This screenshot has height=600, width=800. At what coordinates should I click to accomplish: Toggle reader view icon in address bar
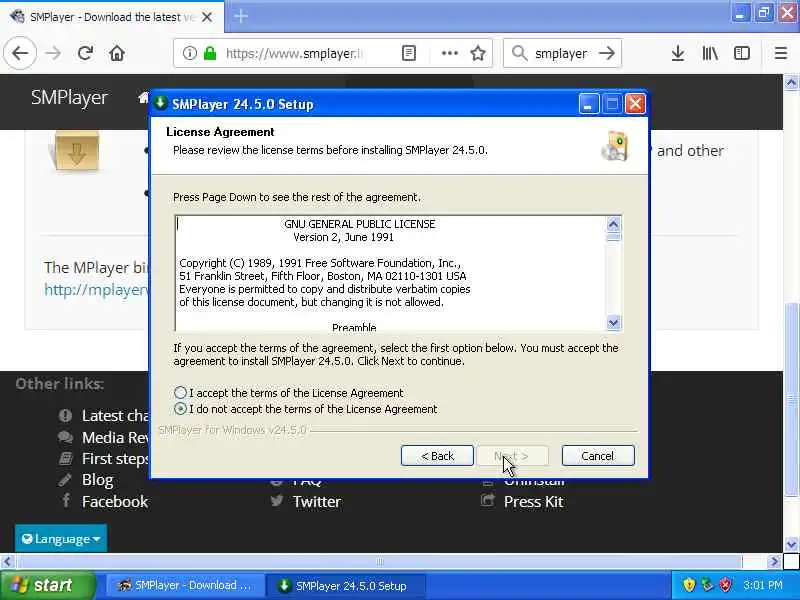[x=409, y=53]
